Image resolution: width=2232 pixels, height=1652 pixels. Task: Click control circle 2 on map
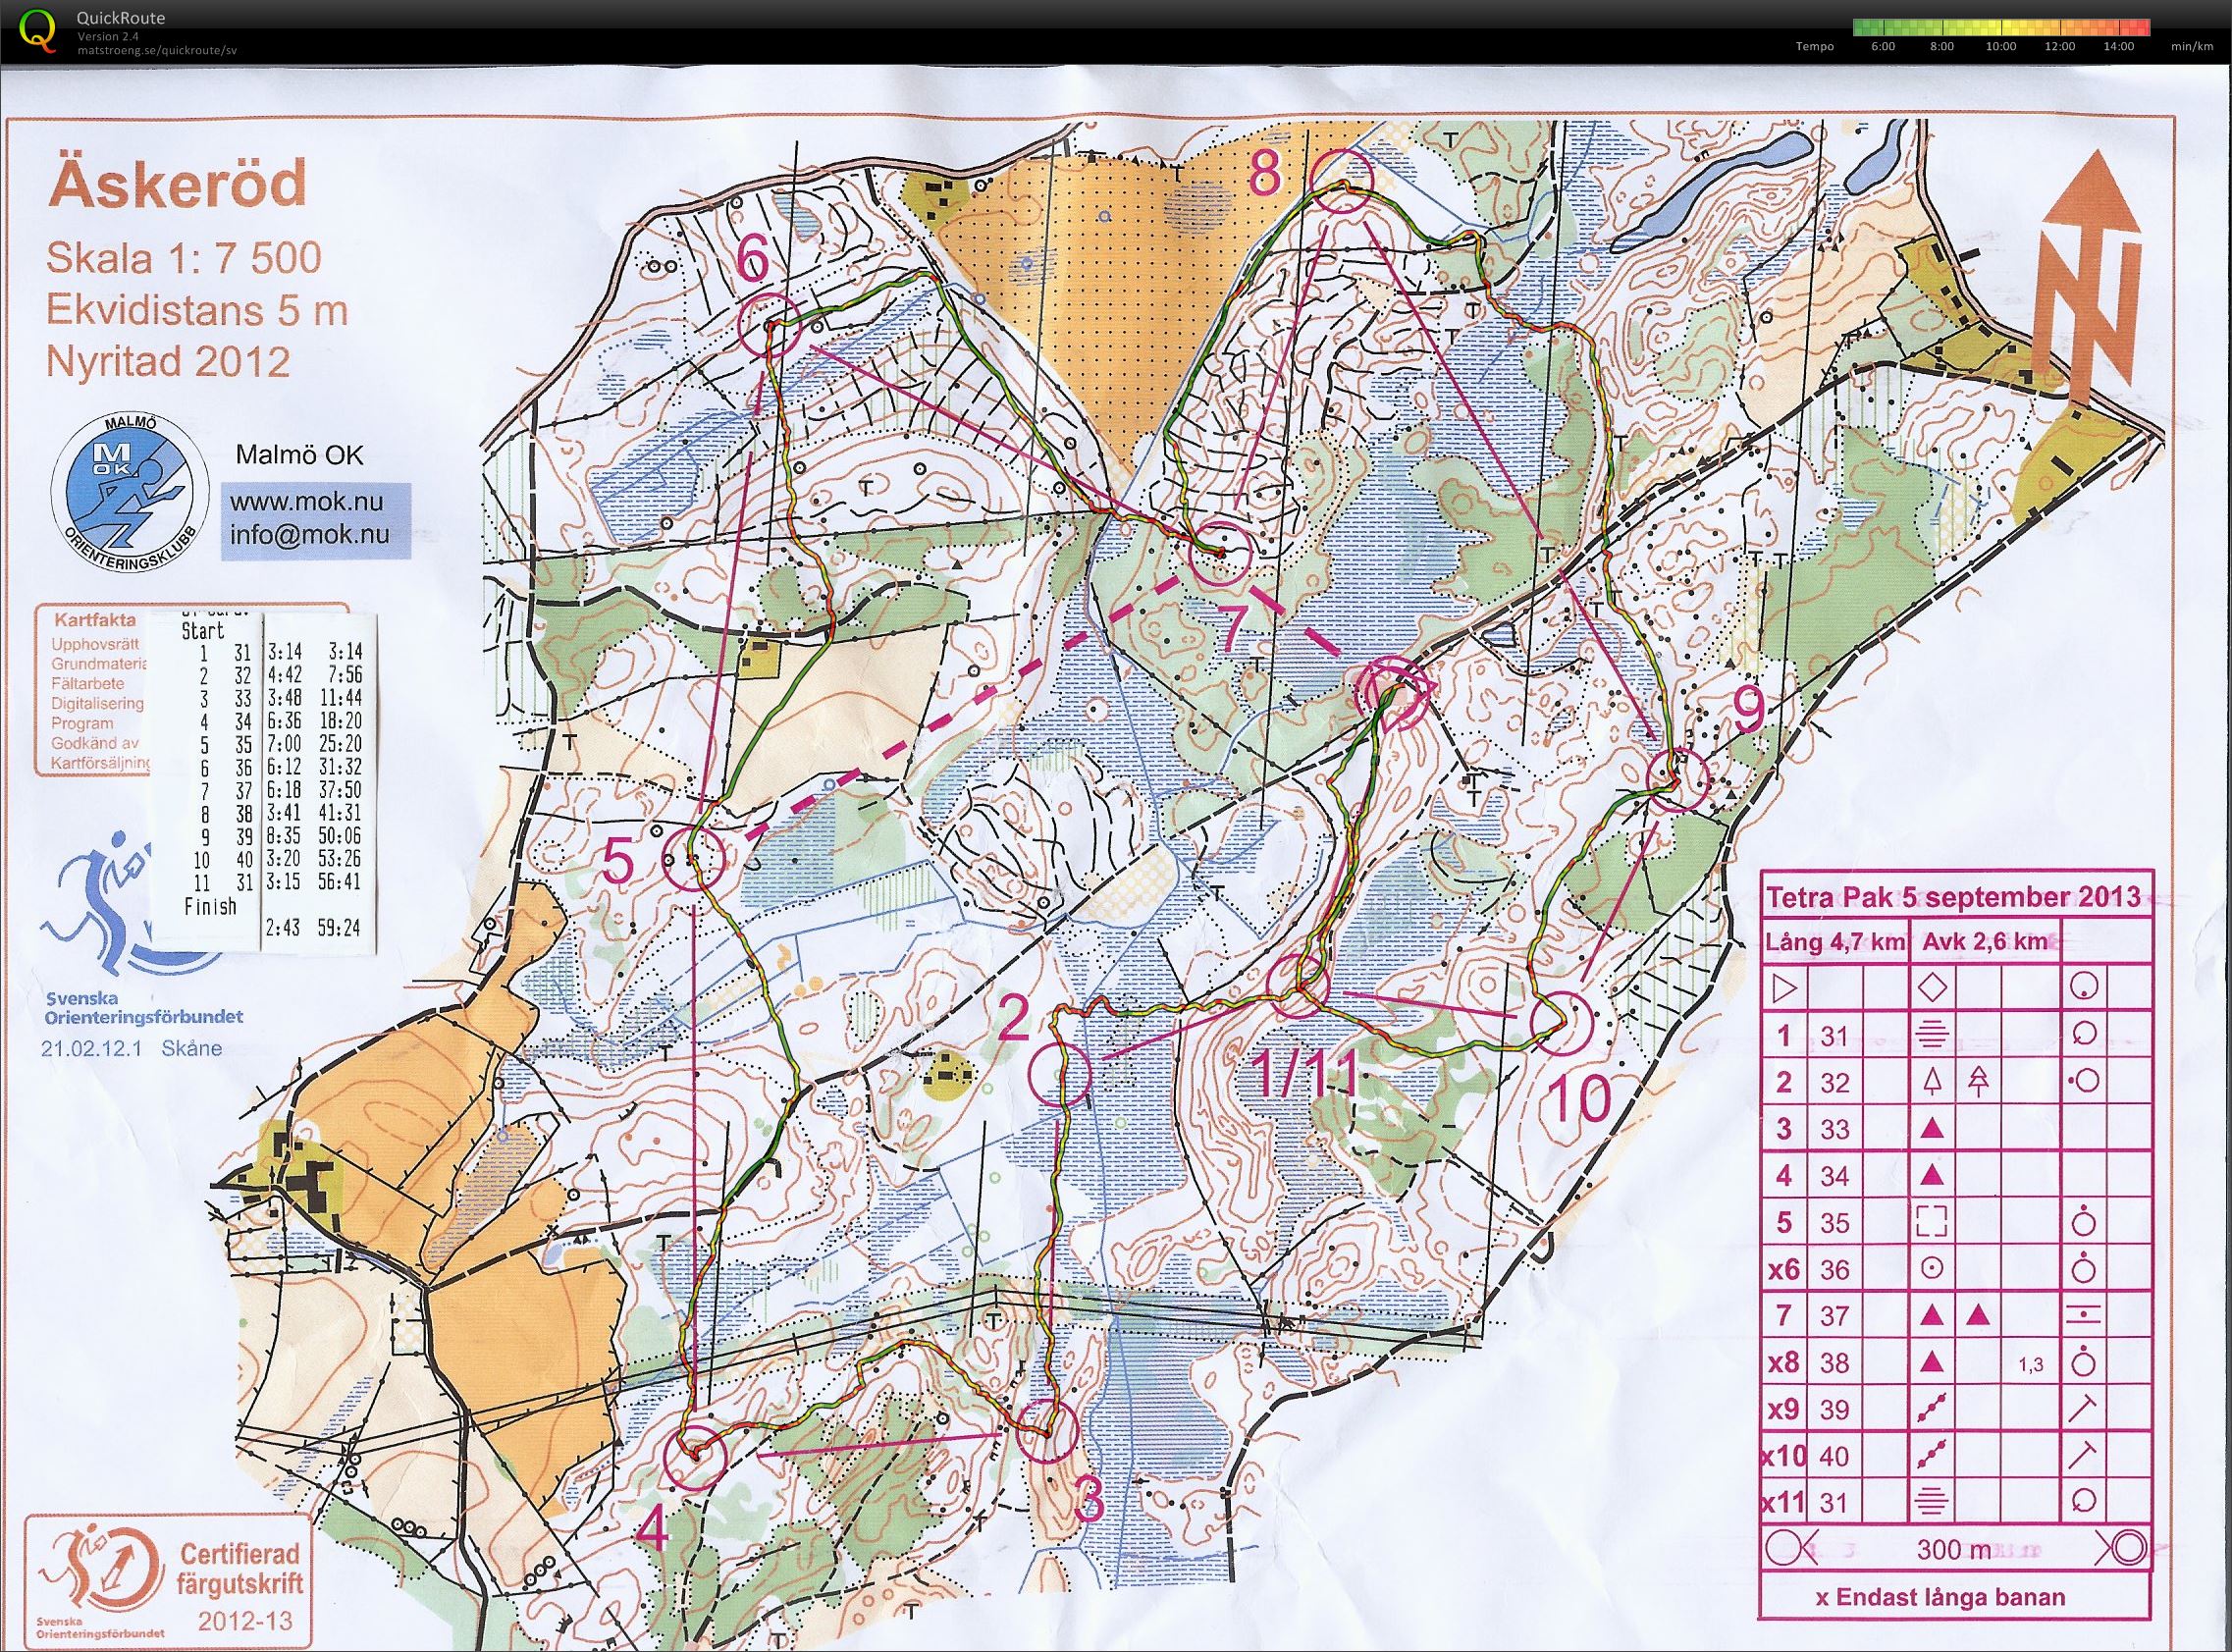[x=1060, y=1073]
